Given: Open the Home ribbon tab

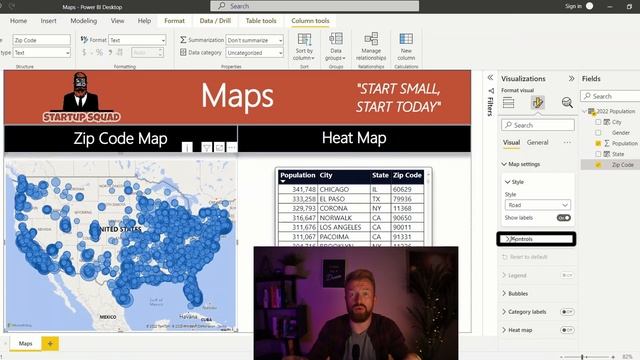Looking at the screenshot, I should pos(18,21).
